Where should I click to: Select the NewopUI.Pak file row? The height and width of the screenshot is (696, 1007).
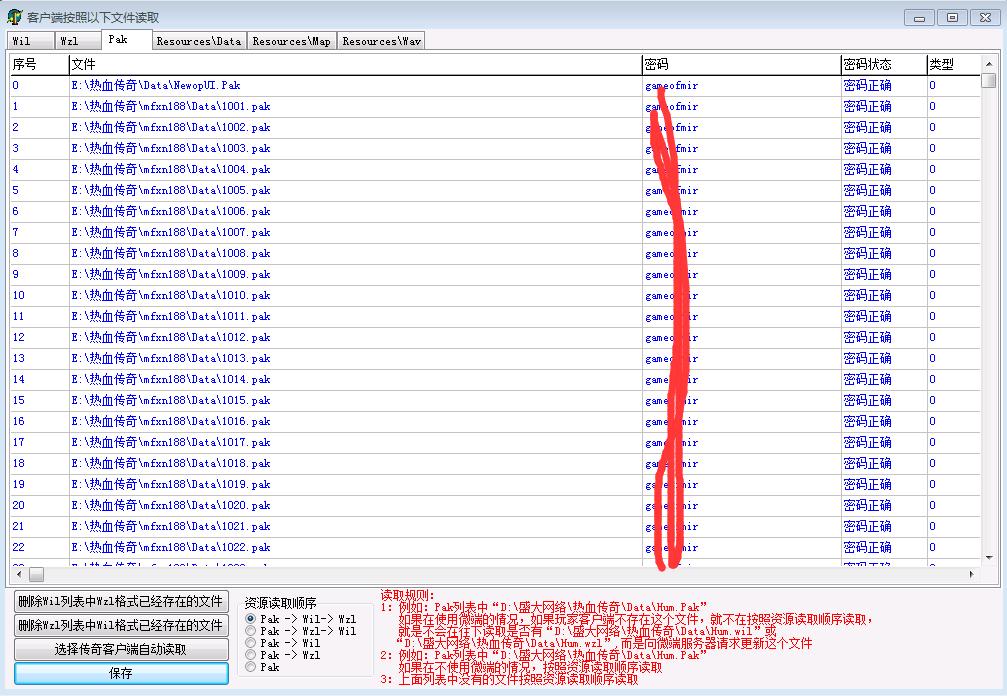click(155, 86)
